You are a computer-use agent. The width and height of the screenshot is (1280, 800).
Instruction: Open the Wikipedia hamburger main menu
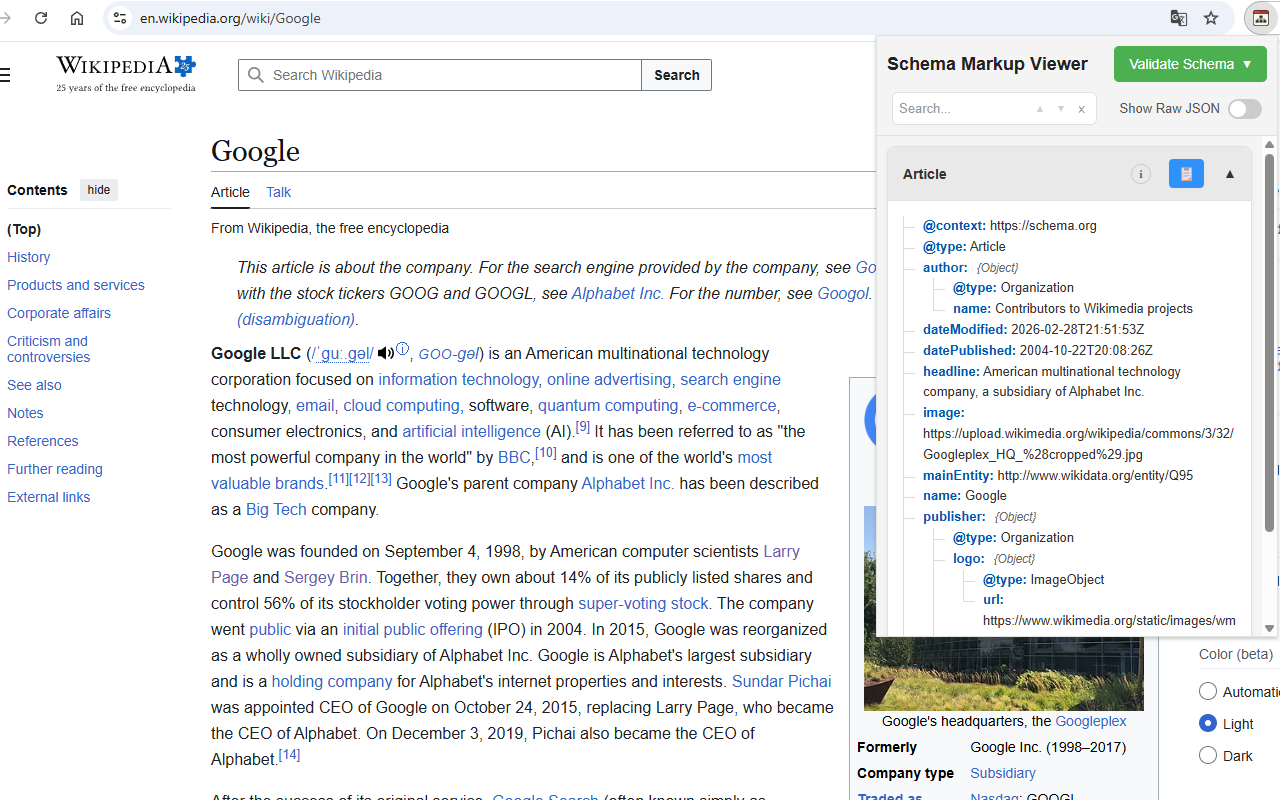(x=5, y=75)
